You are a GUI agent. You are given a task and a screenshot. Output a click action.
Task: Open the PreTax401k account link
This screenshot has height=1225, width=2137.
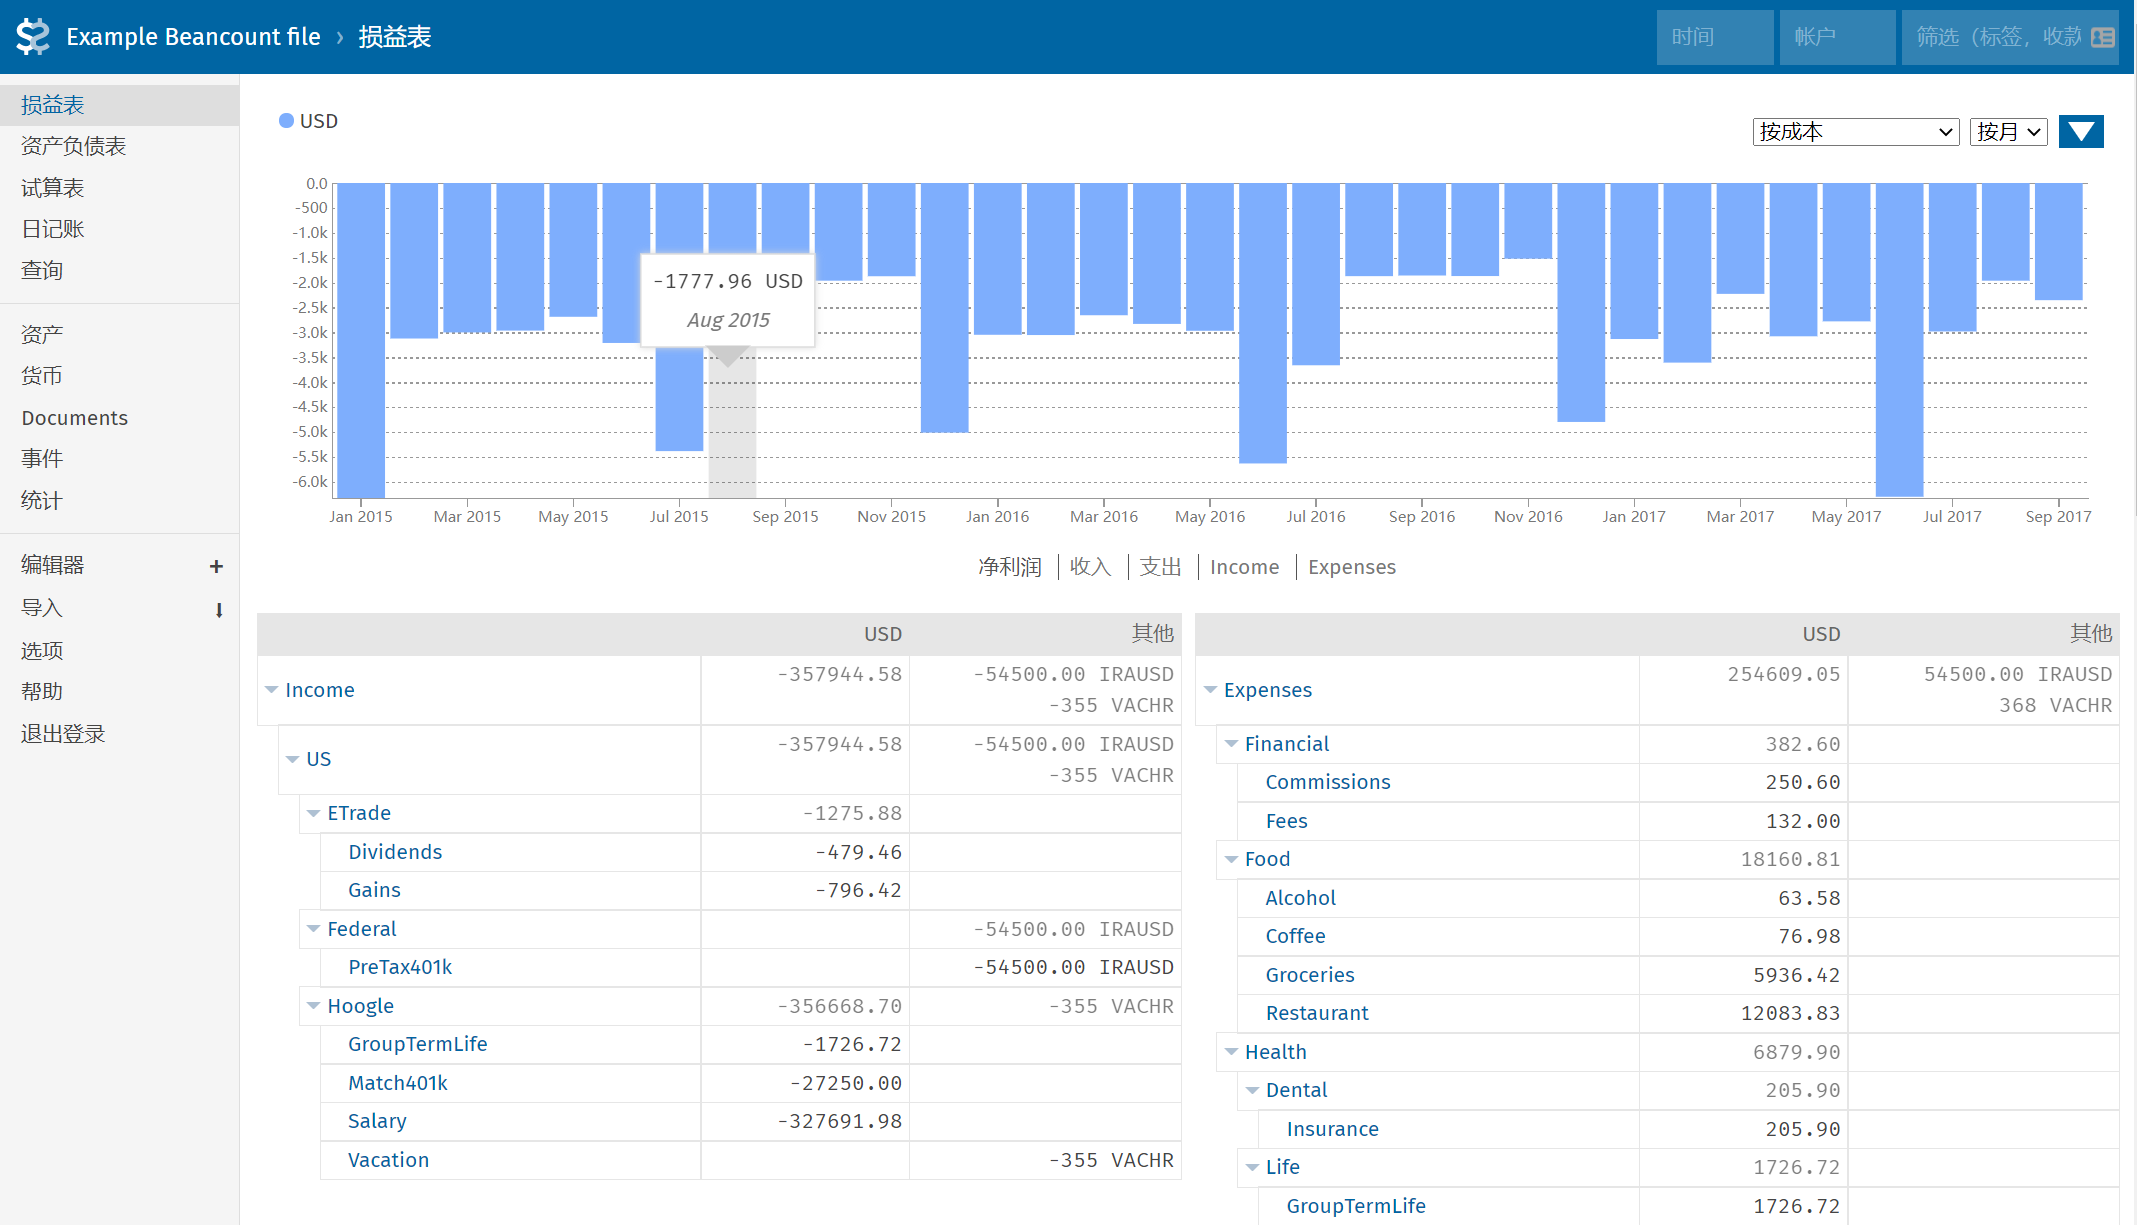[x=400, y=967]
